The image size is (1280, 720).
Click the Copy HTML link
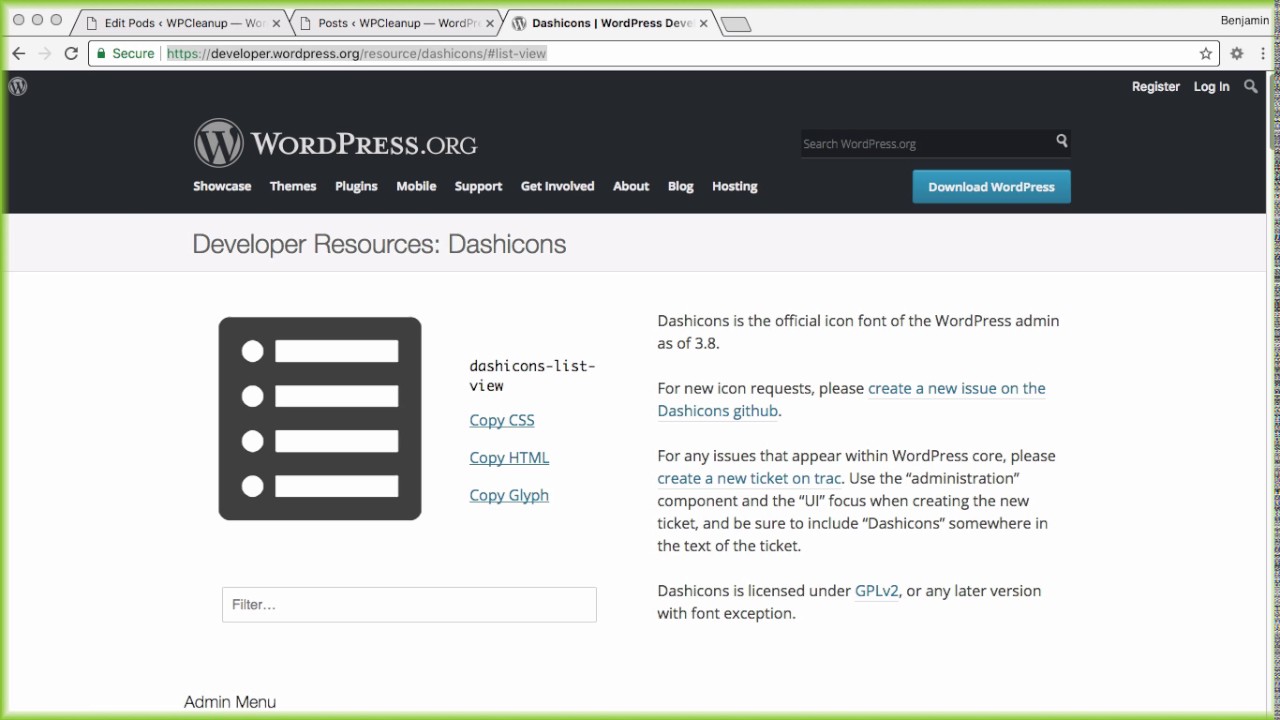[509, 458]
